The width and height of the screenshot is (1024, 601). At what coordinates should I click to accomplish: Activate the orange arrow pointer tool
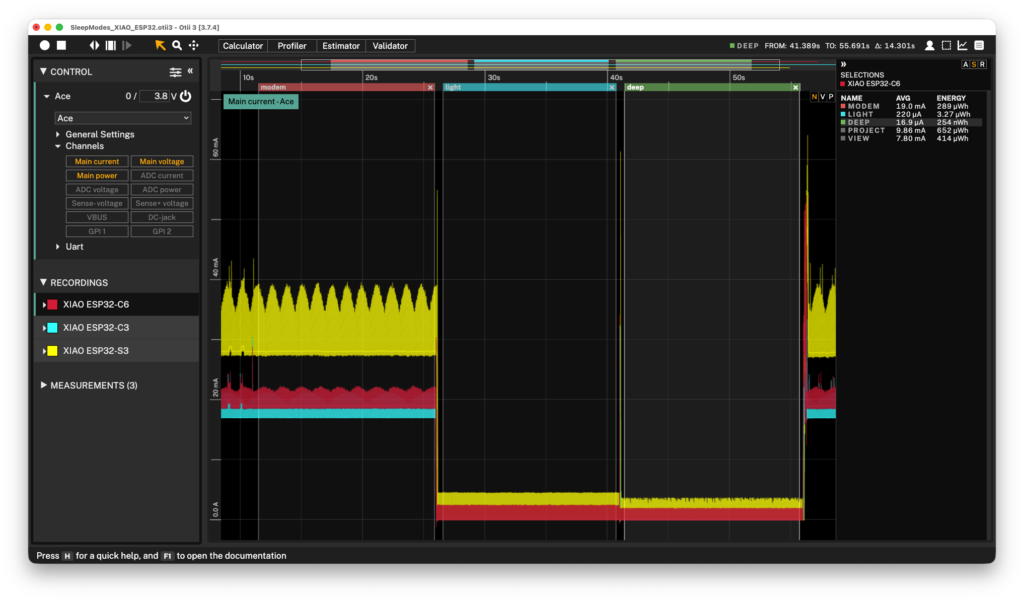pyautogui.click(x=160, y=45)
